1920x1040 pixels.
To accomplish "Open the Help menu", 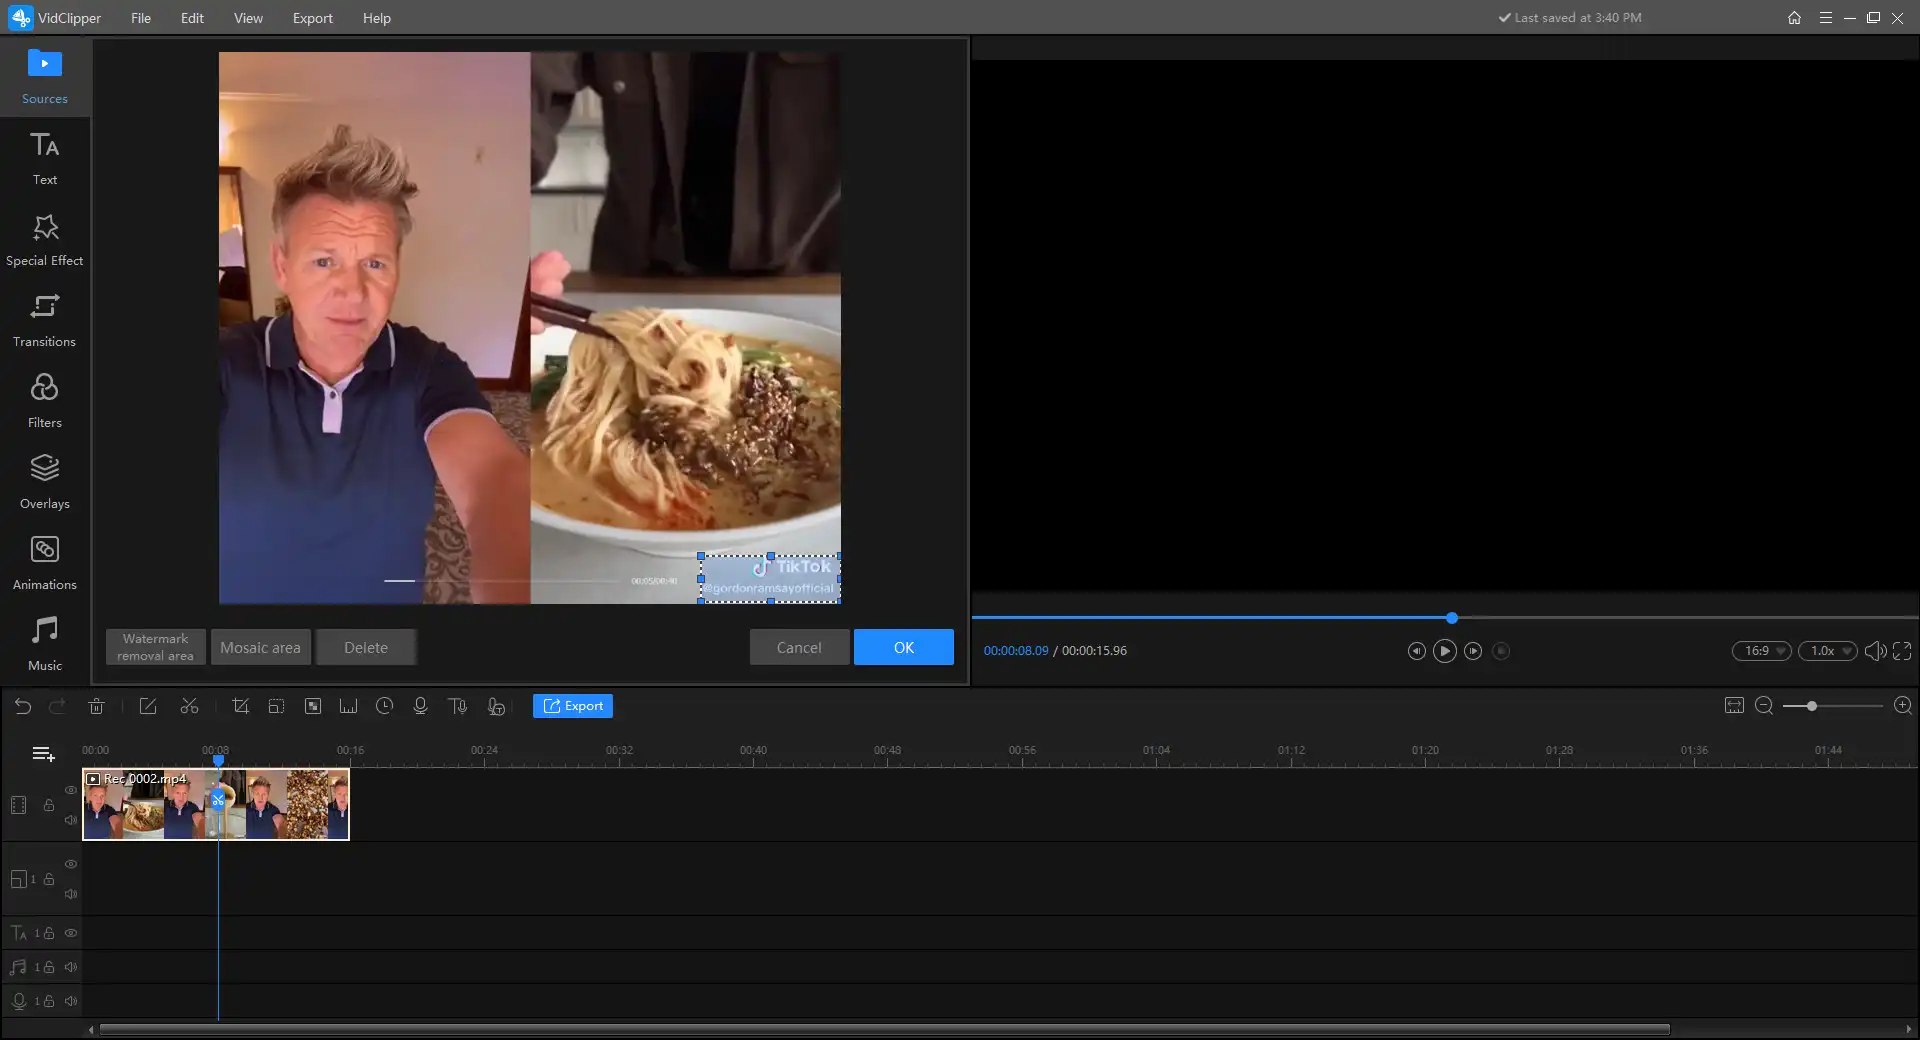I will [377, 18].
